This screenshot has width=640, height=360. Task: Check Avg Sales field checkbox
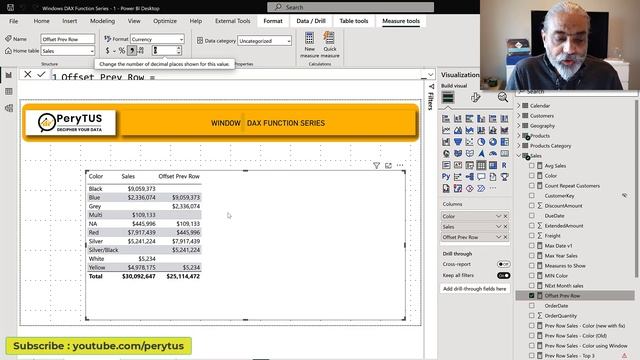pyautogui.click(x=531, y=166)
